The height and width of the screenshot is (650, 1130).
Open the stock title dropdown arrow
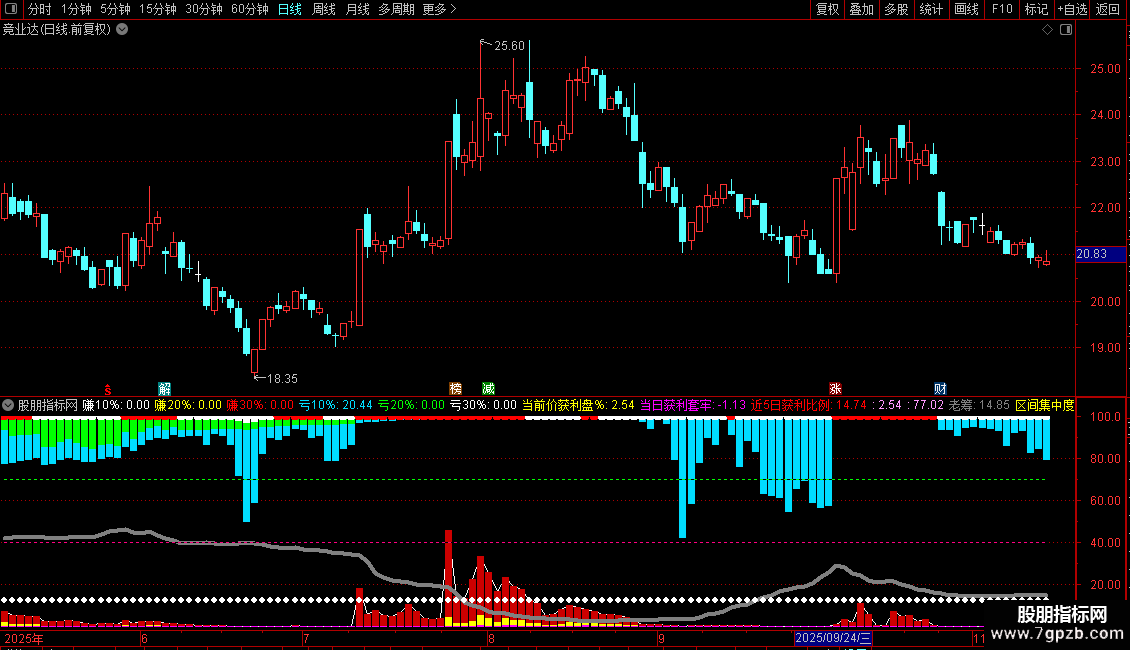click(123, 29)
